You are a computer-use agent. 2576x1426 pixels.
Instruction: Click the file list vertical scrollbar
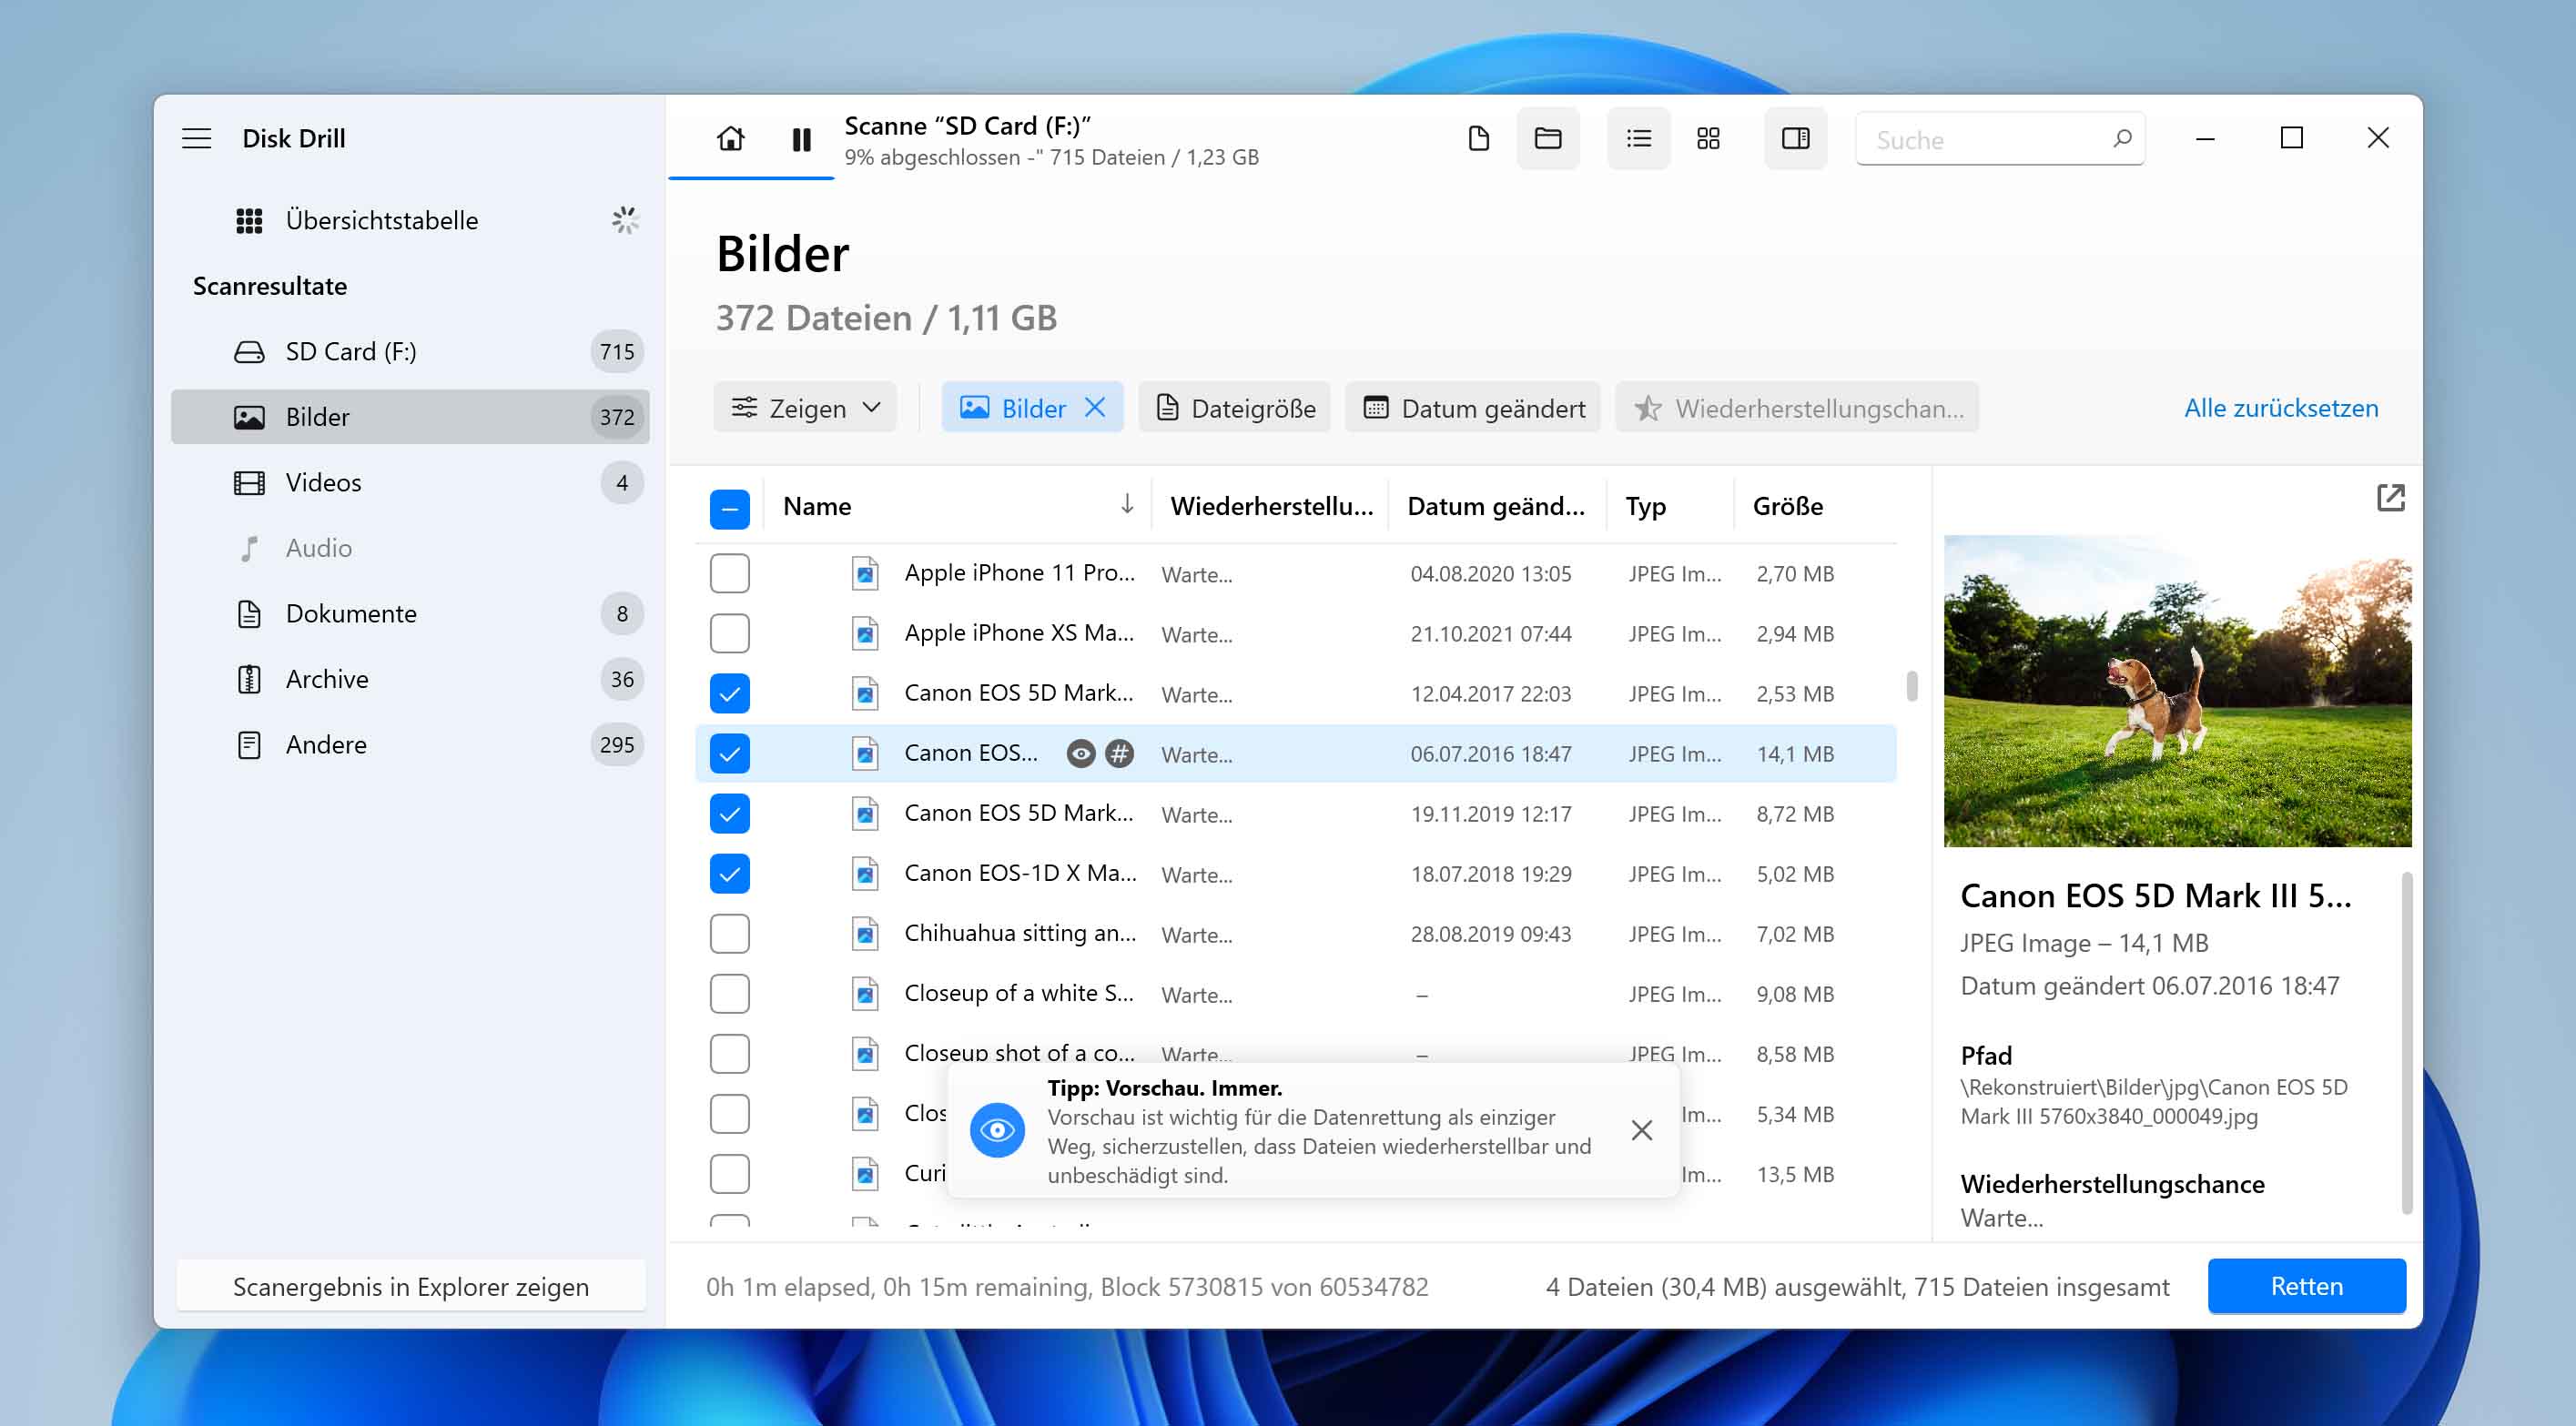click(x=1911, y=686)
